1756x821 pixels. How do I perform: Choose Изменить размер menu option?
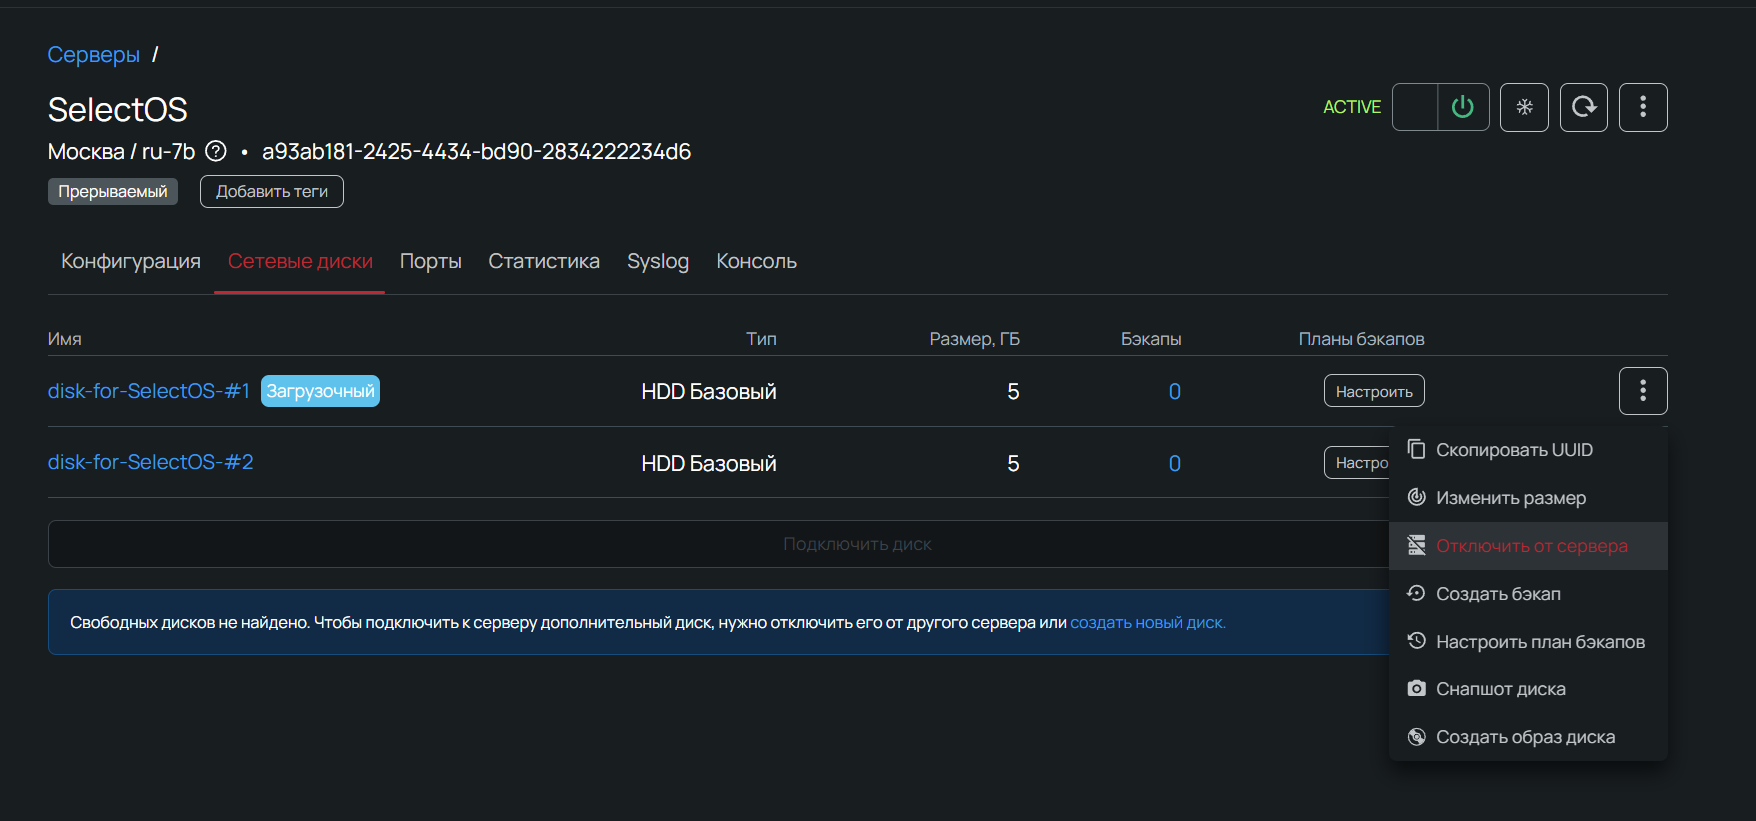point(1510,498)
